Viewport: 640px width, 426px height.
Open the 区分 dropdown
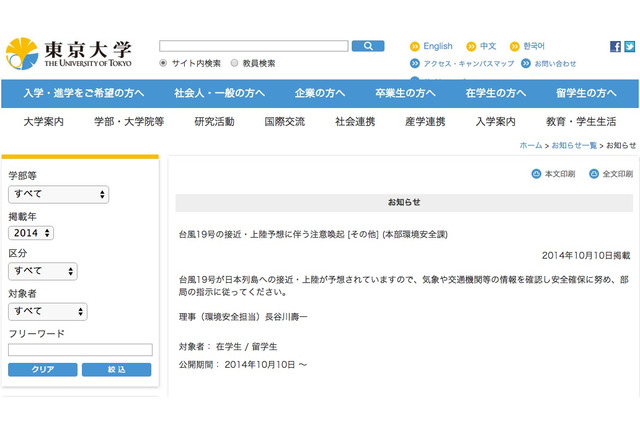43,271
